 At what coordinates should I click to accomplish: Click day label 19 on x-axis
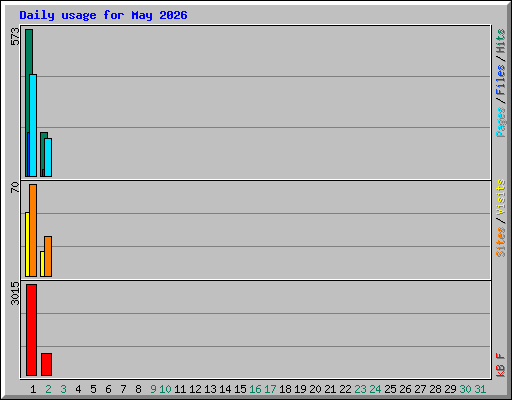[300, 389]
